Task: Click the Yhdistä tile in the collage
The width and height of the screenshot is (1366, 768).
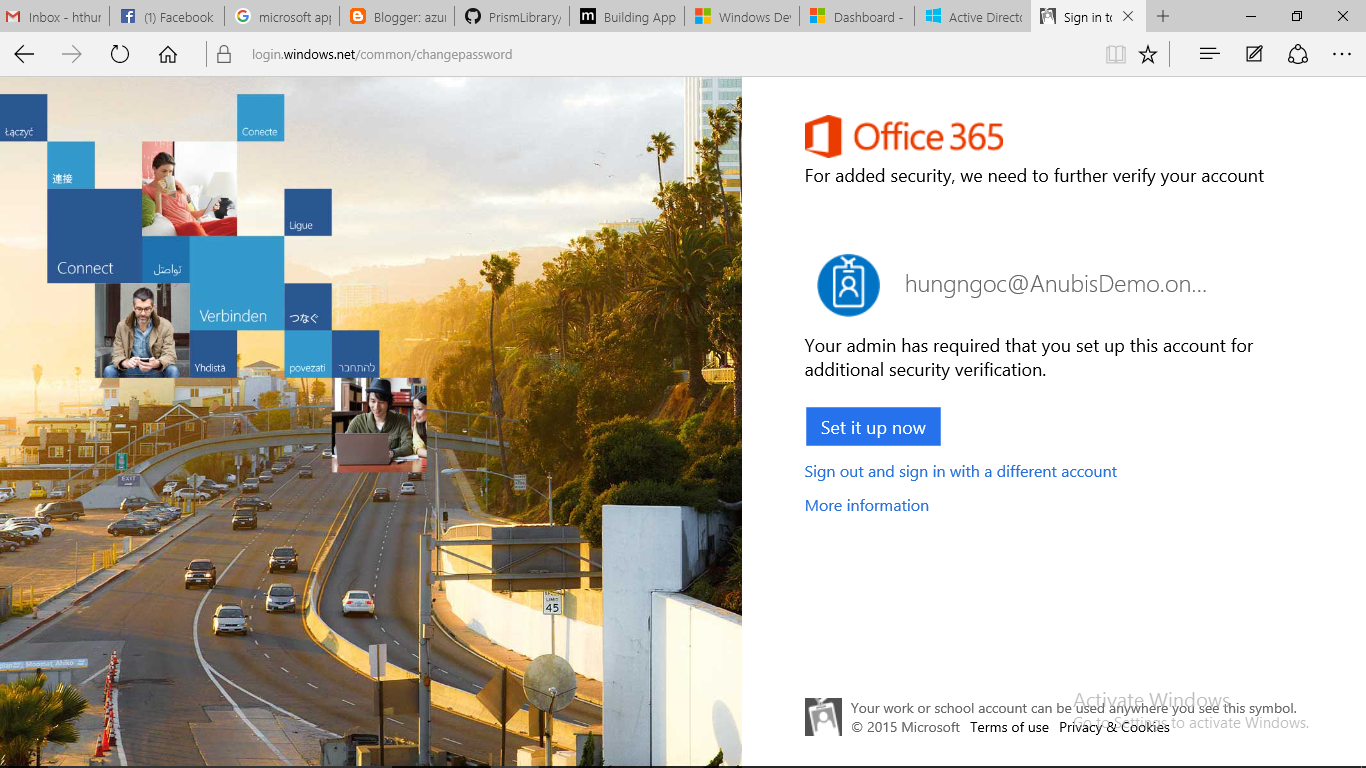Action: pyautogui.click(x=213, y=354)
